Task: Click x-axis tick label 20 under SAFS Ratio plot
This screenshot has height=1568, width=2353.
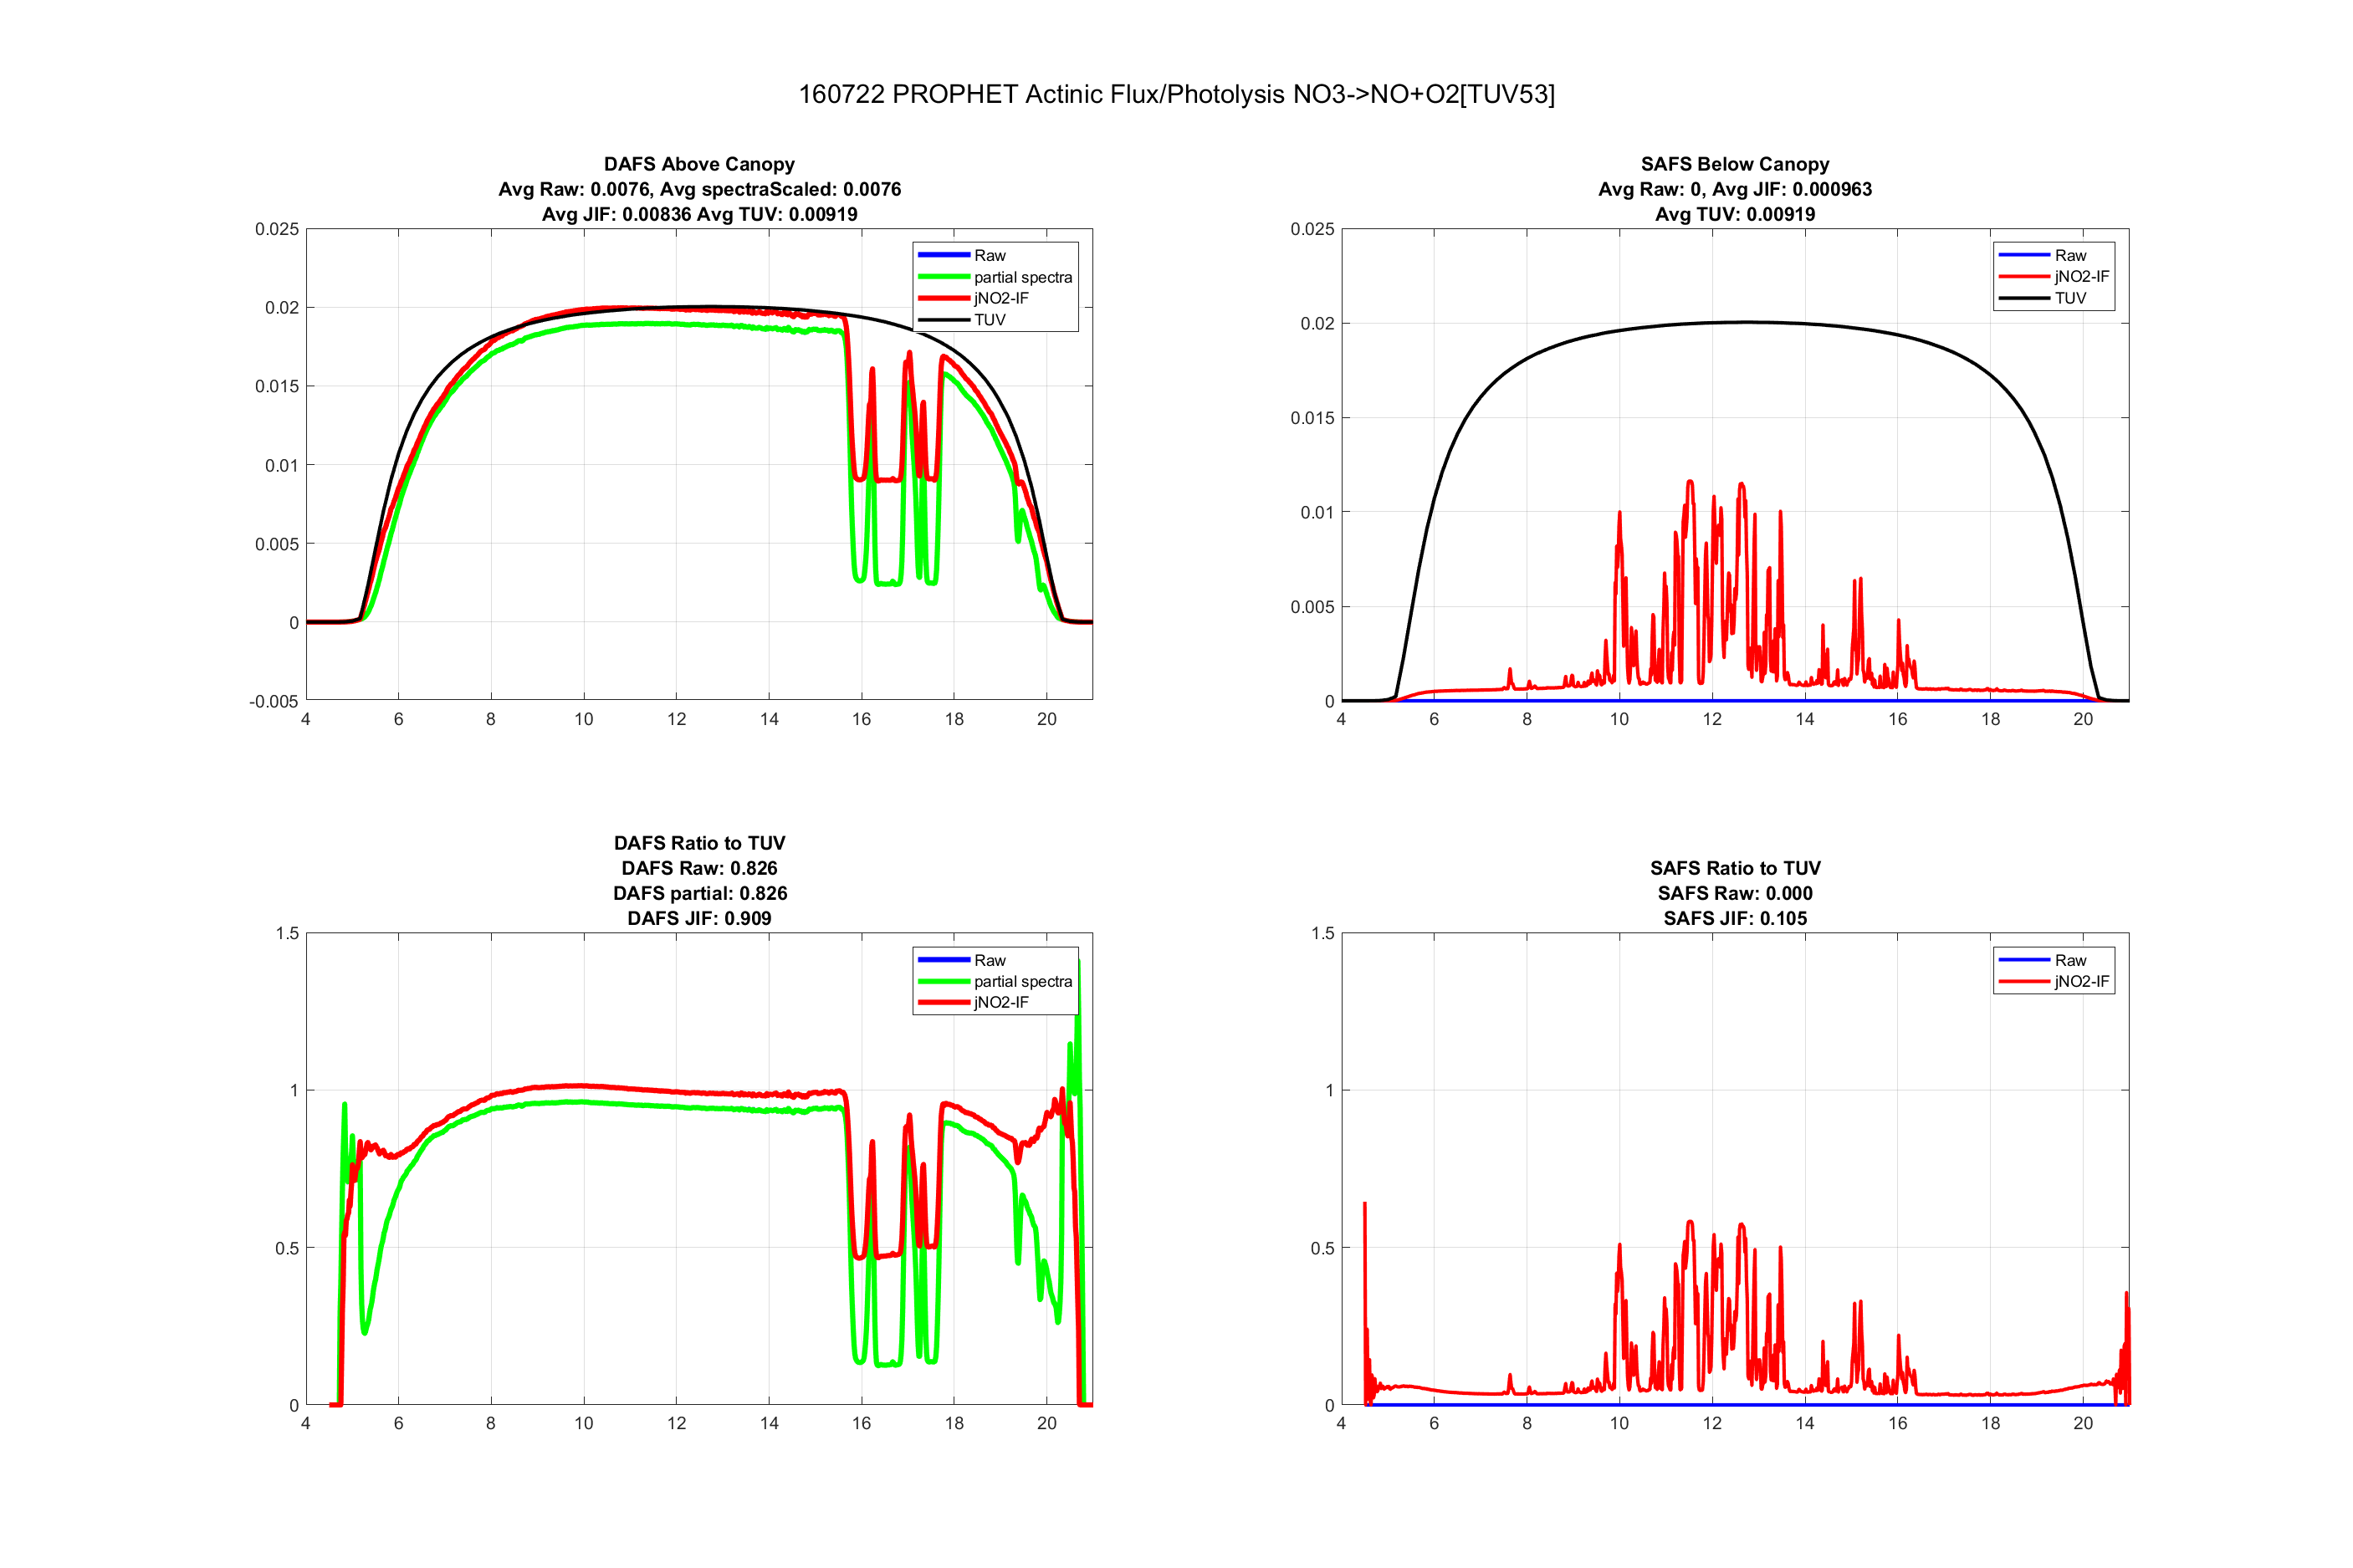Action: (x=2082, y=1423)
